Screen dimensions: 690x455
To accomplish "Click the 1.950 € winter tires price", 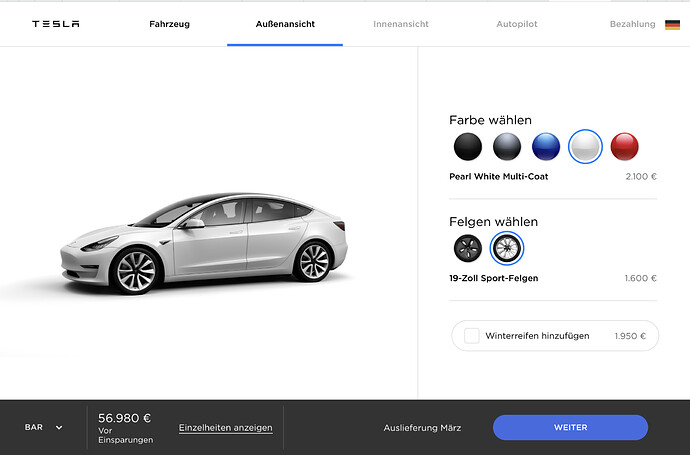I will pyautogui.click(x=630, y=336).
